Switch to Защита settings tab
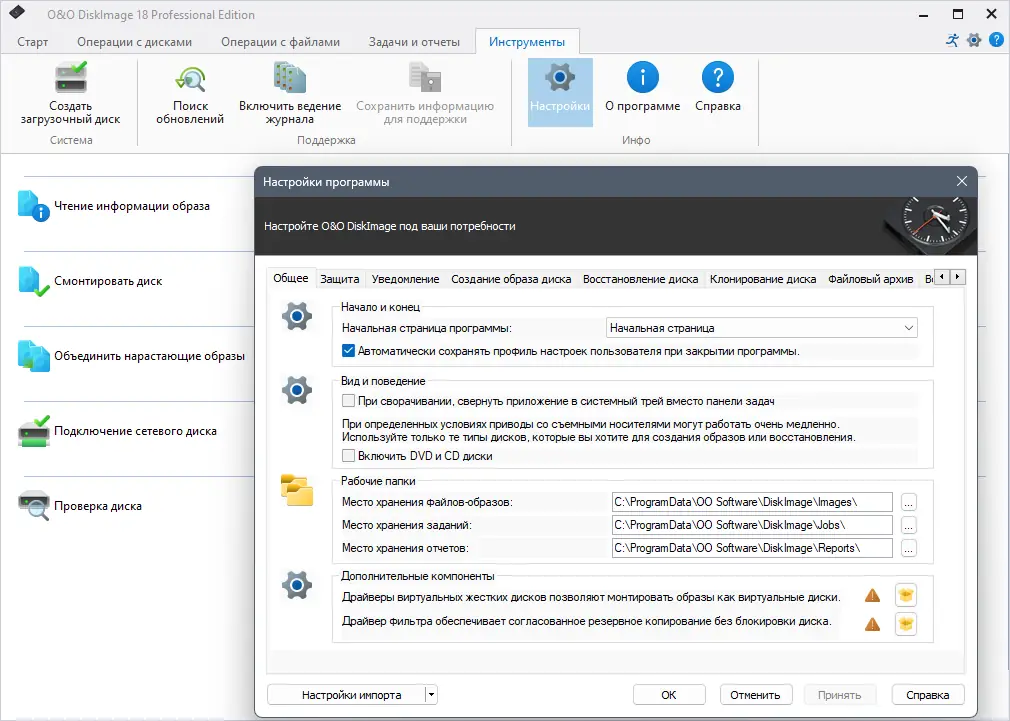The width and height of the screenshot is (1010, 721). pyautogui.click(x=339, y=279)
